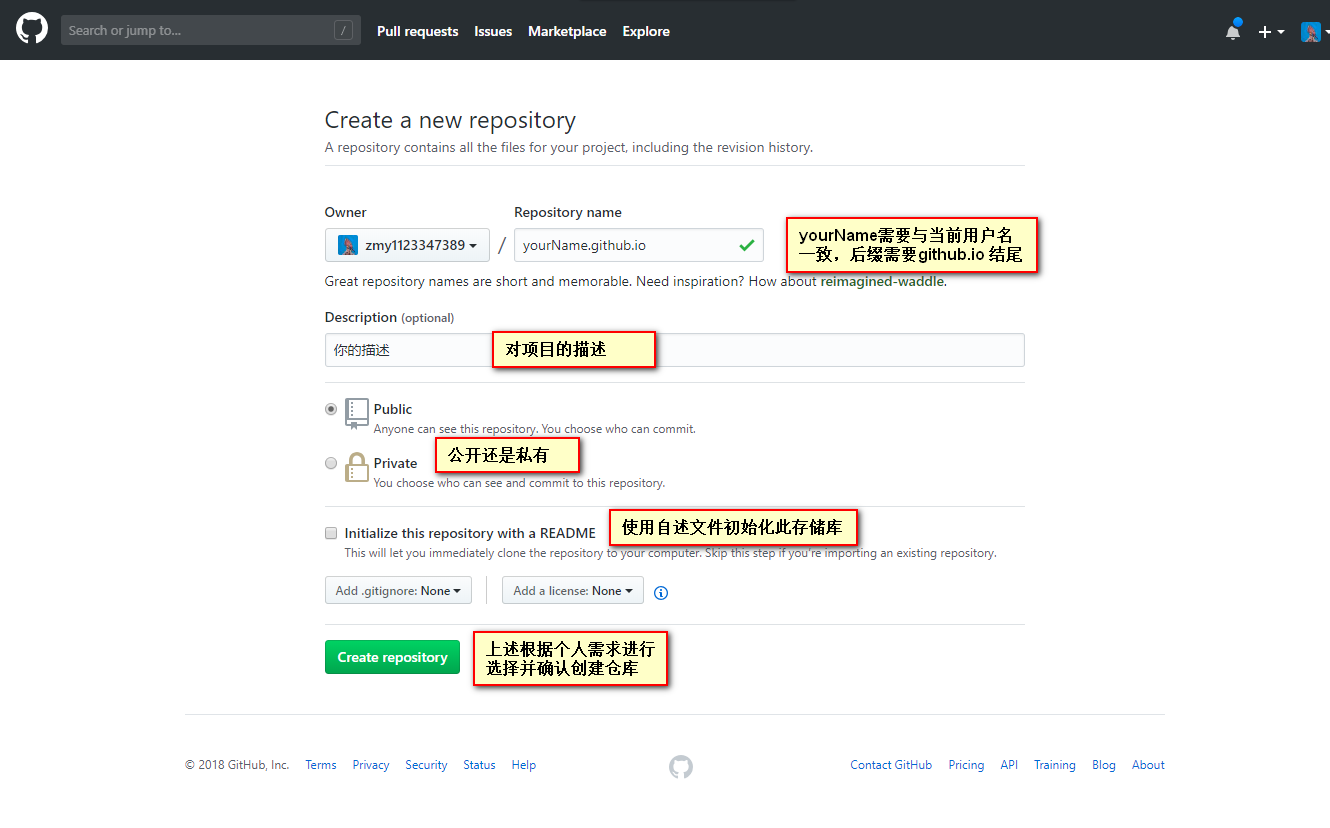Image resolution: width=1330 pixels, height=828 pixels.
Task: Select the Public radio button
Action: point(331,409)
